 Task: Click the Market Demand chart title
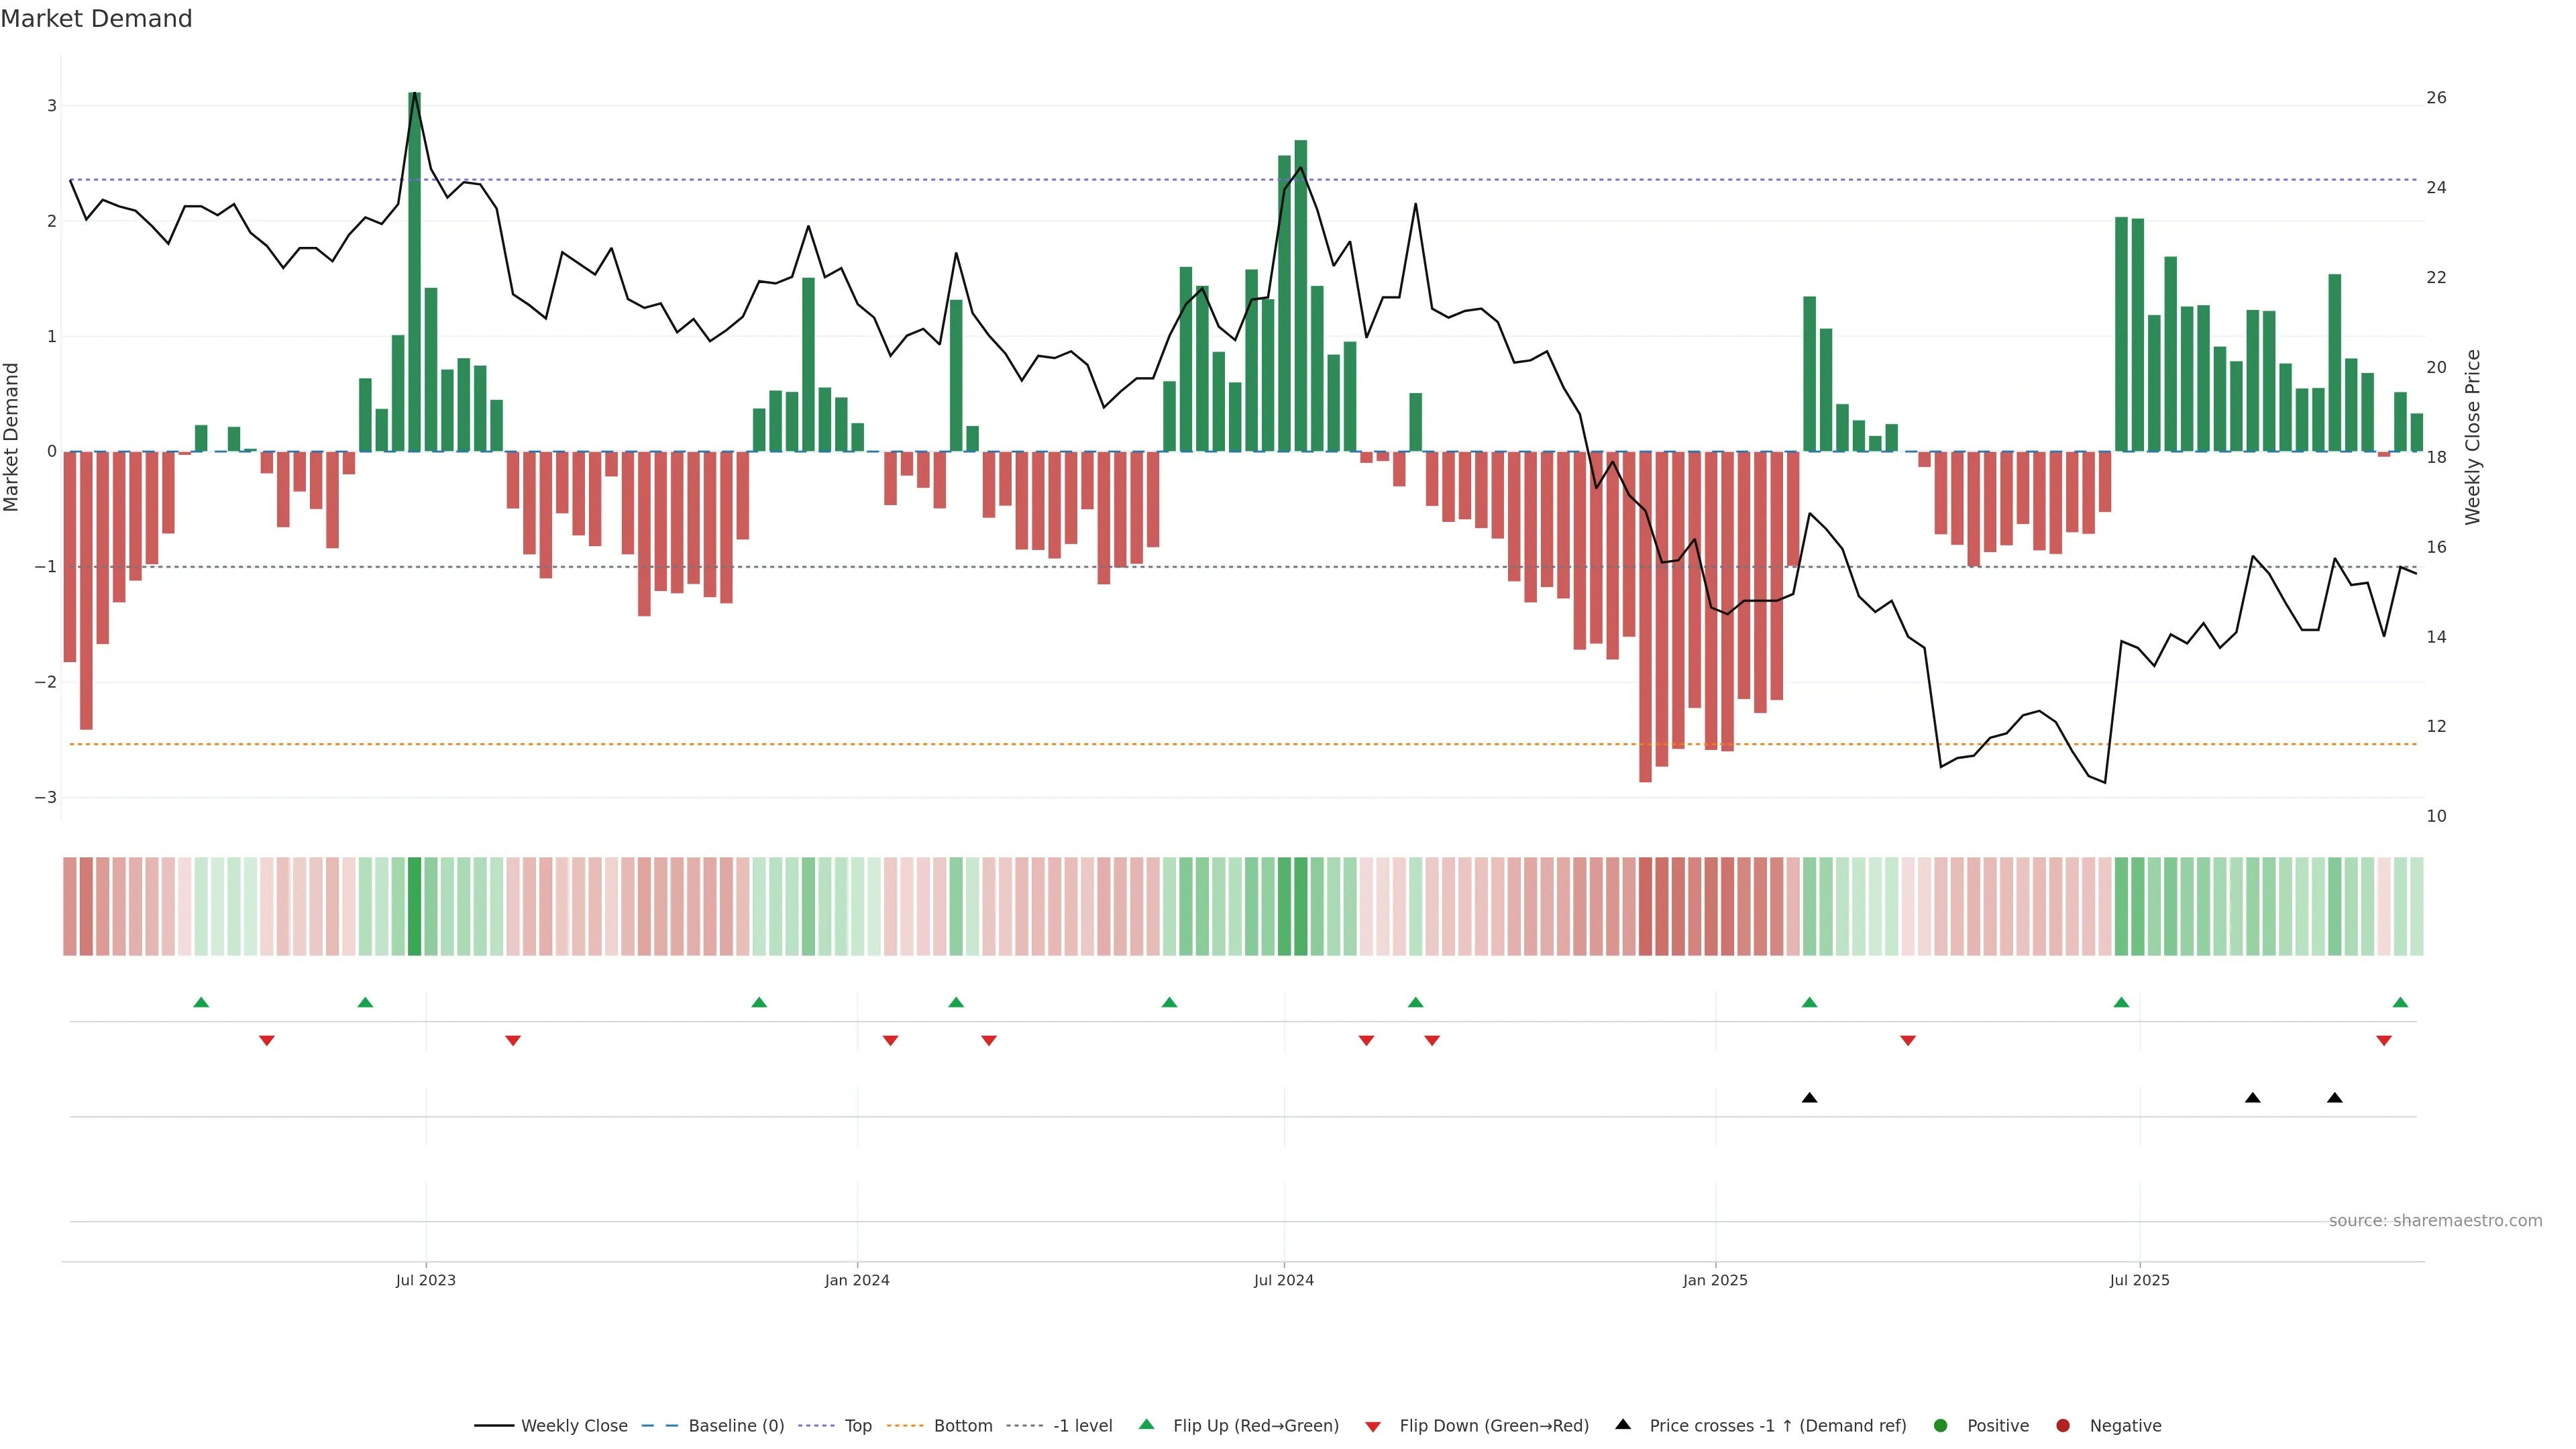[x=96, y=19]
